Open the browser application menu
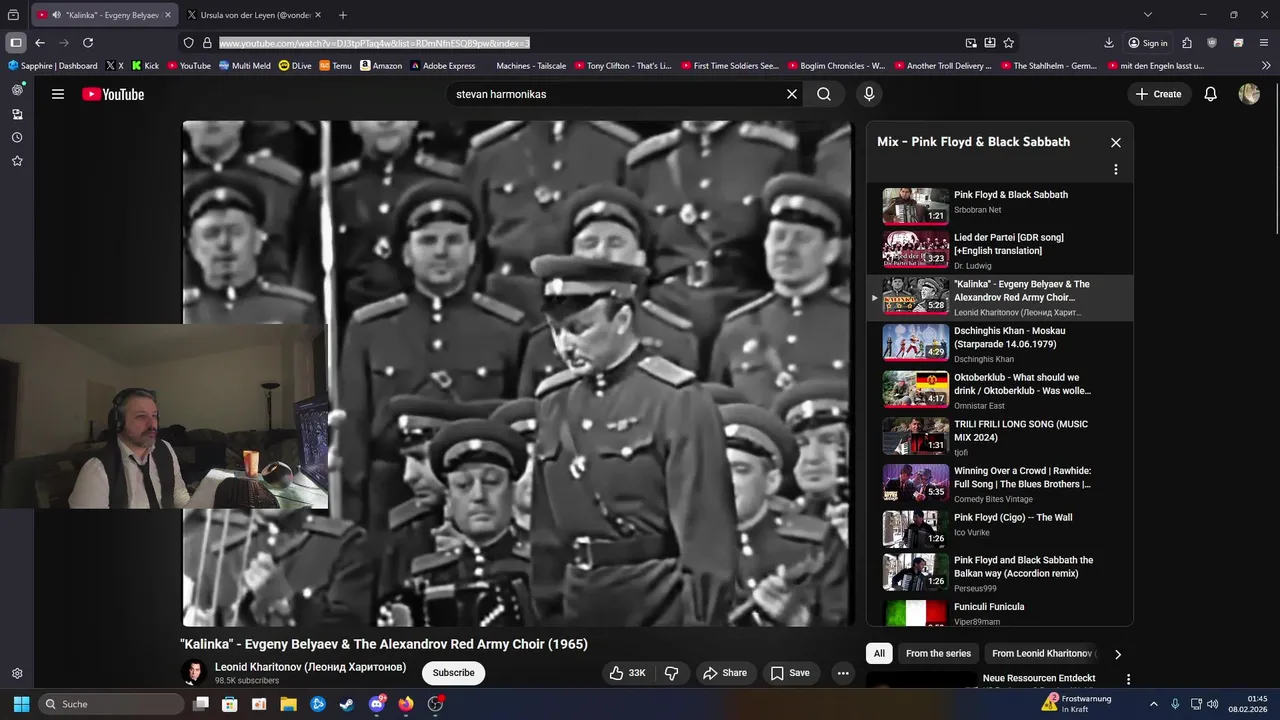The image size is (1280, 720). 1263,43
